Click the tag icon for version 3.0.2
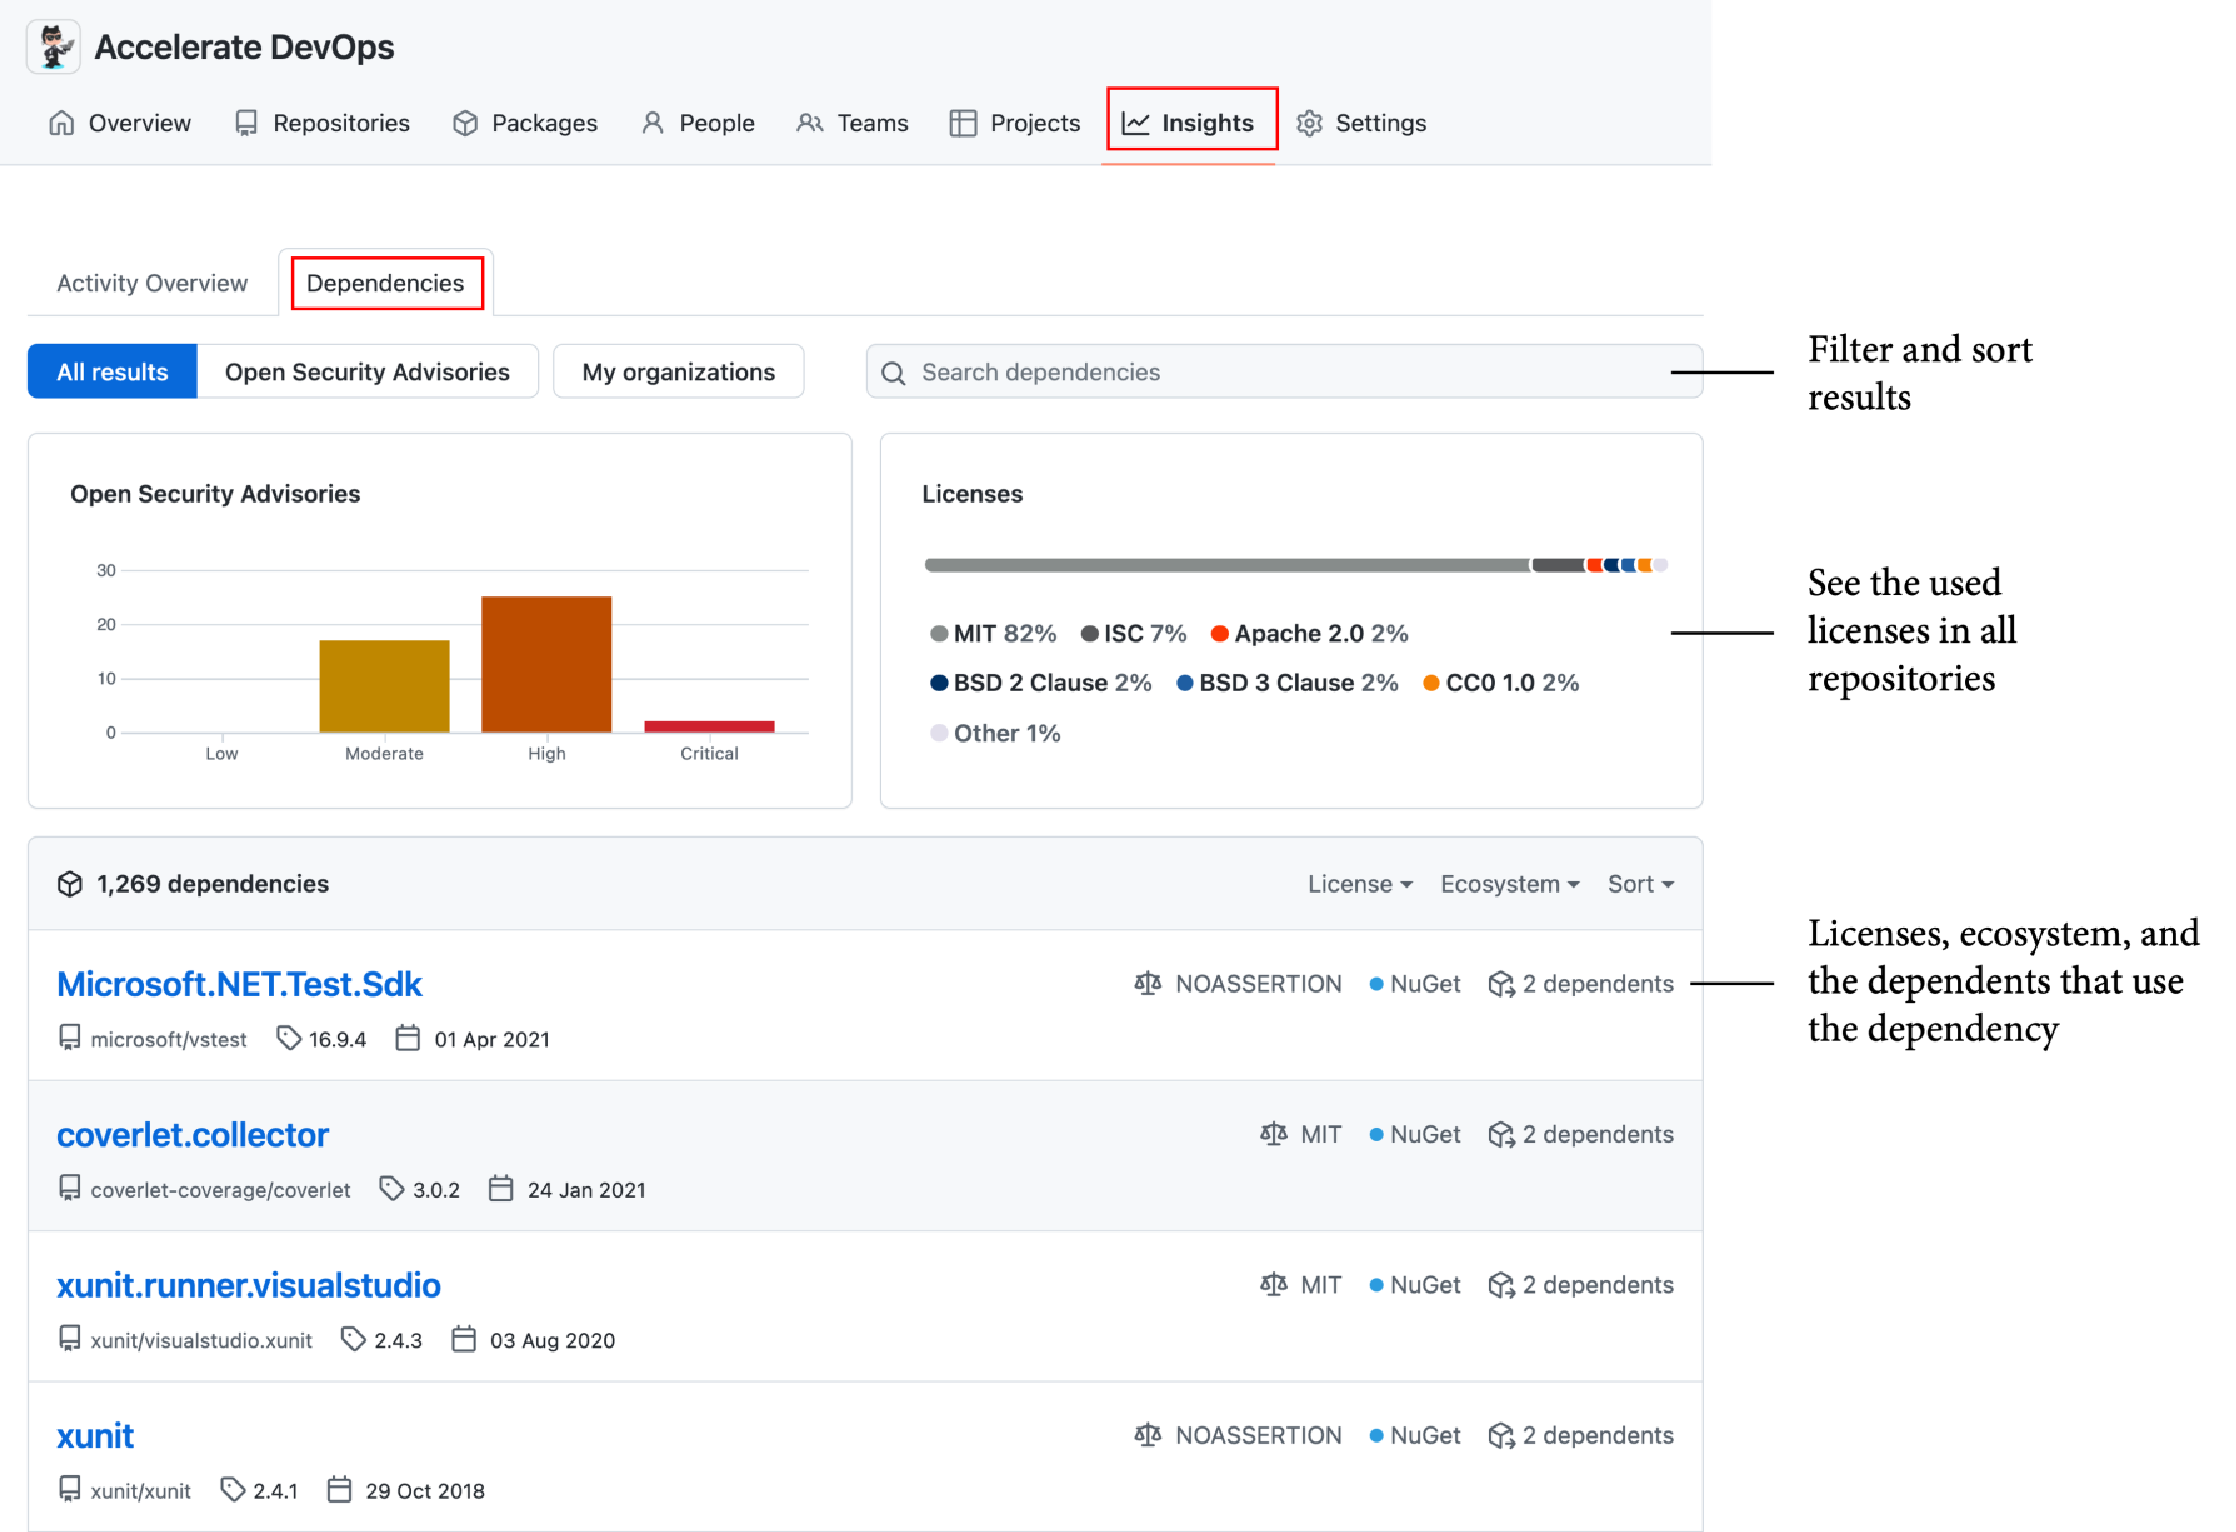2236x1532 pixels. 392,1188
